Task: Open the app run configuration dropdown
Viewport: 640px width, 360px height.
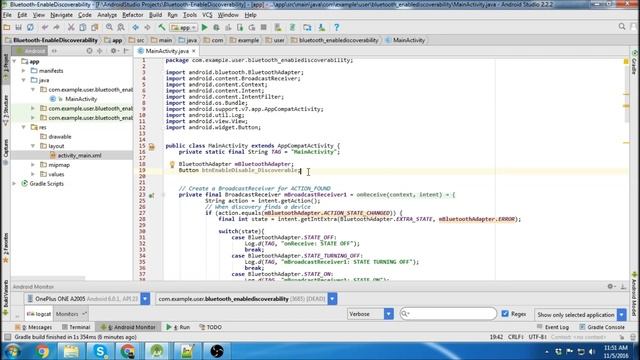Action: tap(184, 27)
